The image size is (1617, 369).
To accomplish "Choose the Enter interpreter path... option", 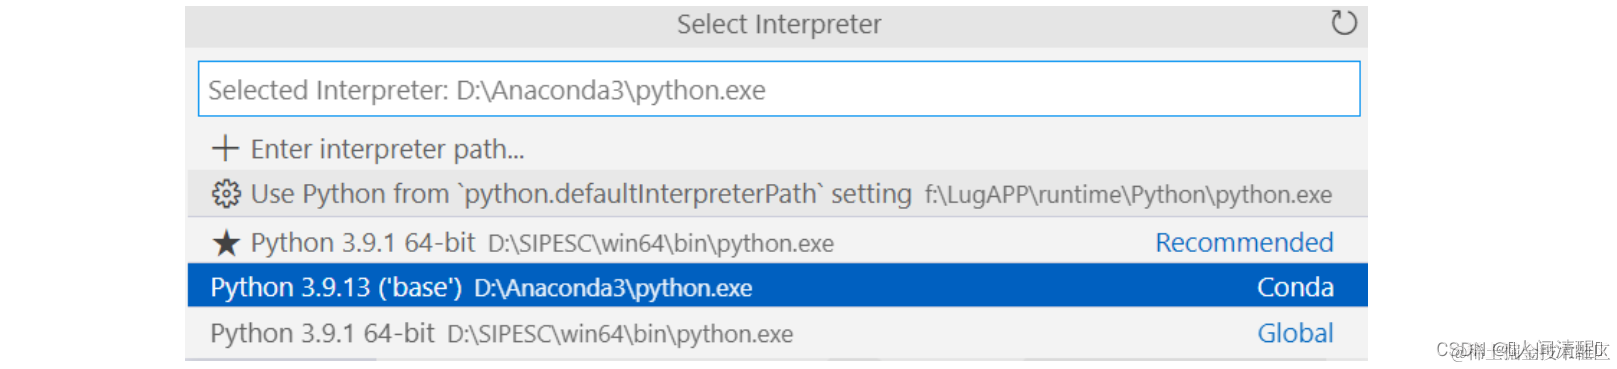I will tap(776, 149).
